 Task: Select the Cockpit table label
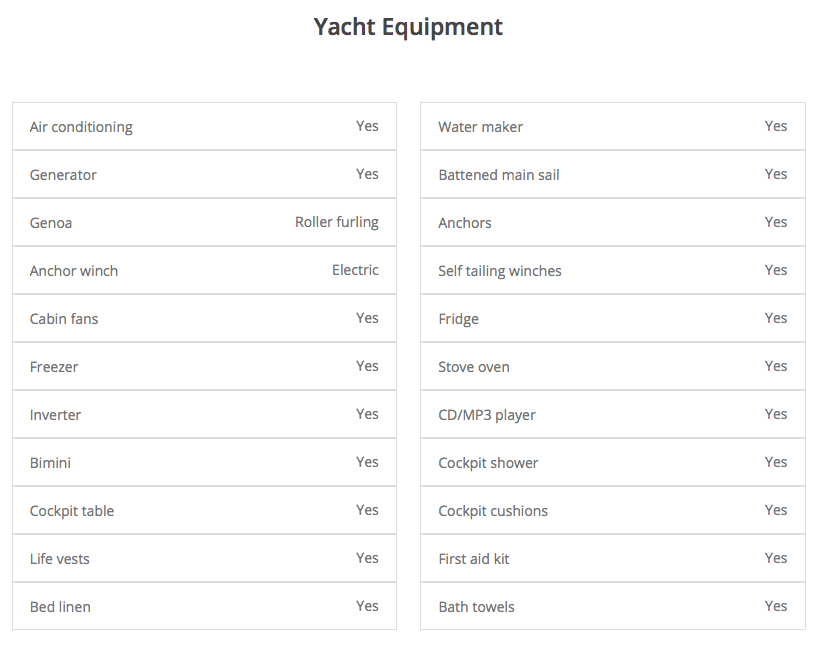coord(72,511)
